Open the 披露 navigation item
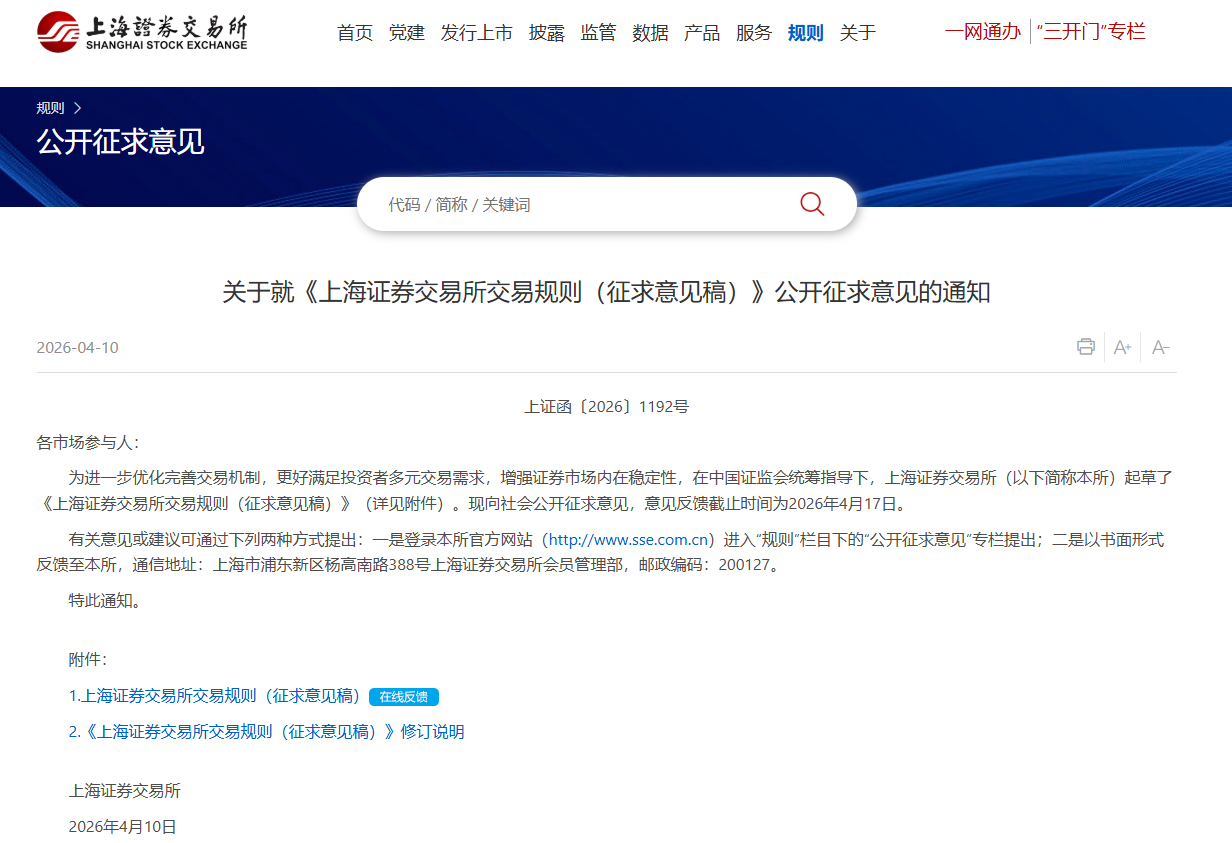 click(x=546, y=32)
